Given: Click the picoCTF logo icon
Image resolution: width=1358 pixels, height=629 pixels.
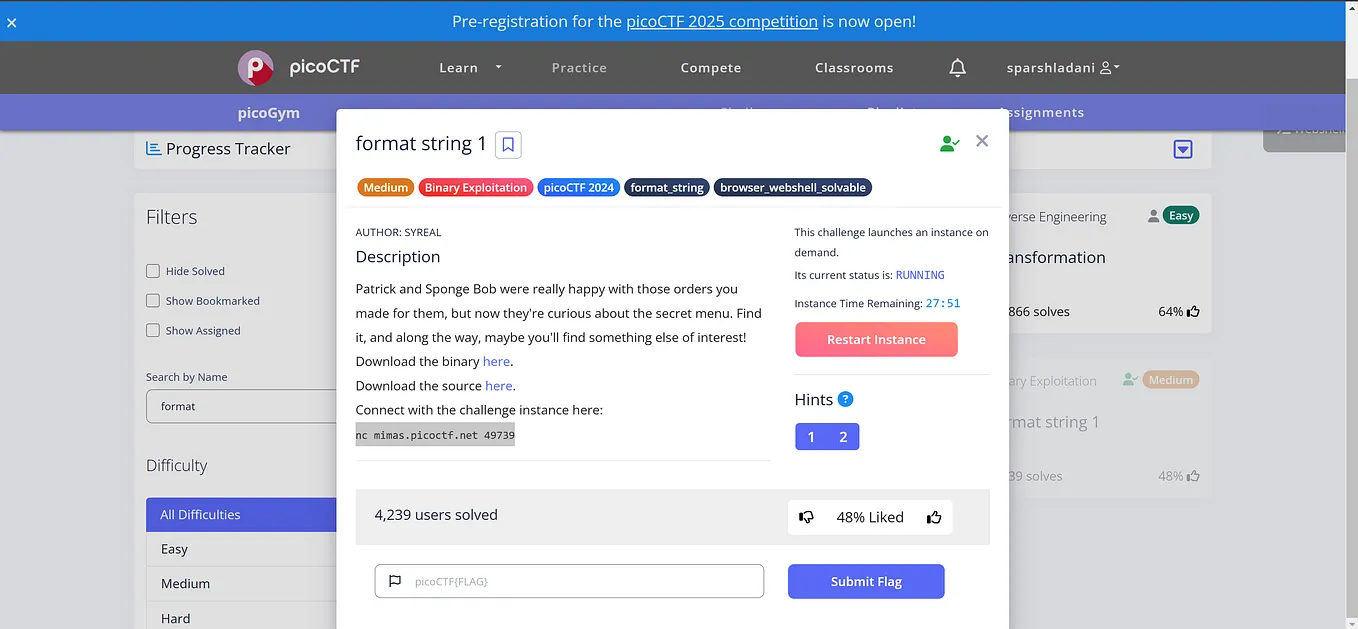Looking at the screenshot, I should (255, 67).
